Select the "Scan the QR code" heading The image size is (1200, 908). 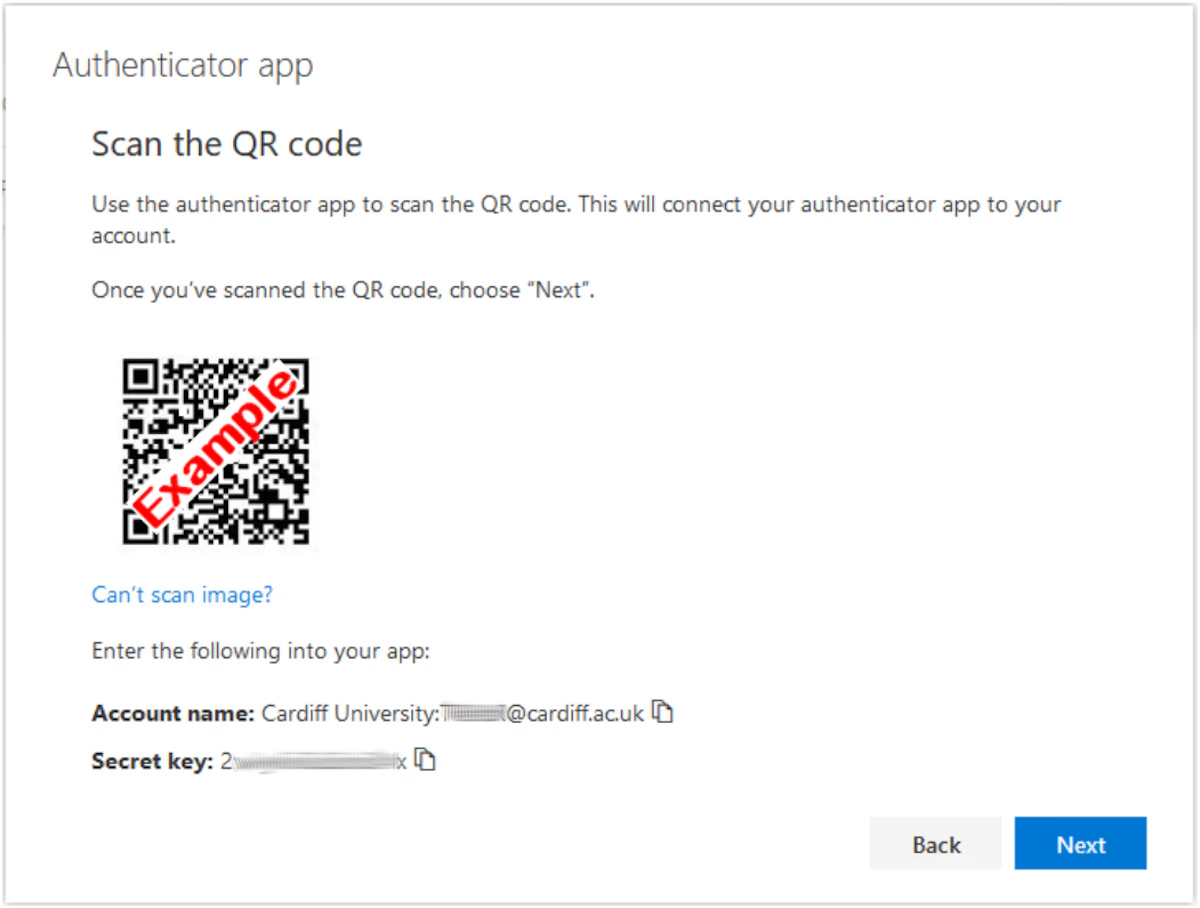[x=227, y=145]
